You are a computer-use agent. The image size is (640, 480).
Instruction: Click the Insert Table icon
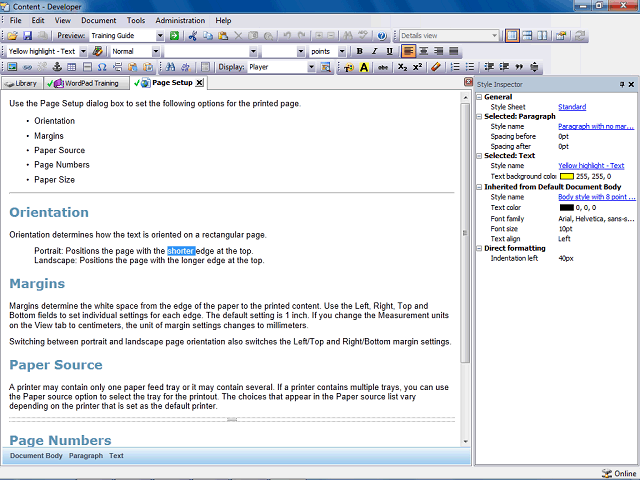click(72, 67)
